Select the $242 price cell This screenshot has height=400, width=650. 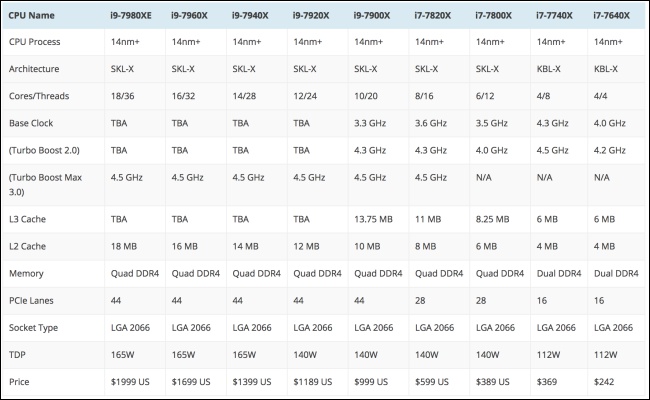[x=604, y=382]
